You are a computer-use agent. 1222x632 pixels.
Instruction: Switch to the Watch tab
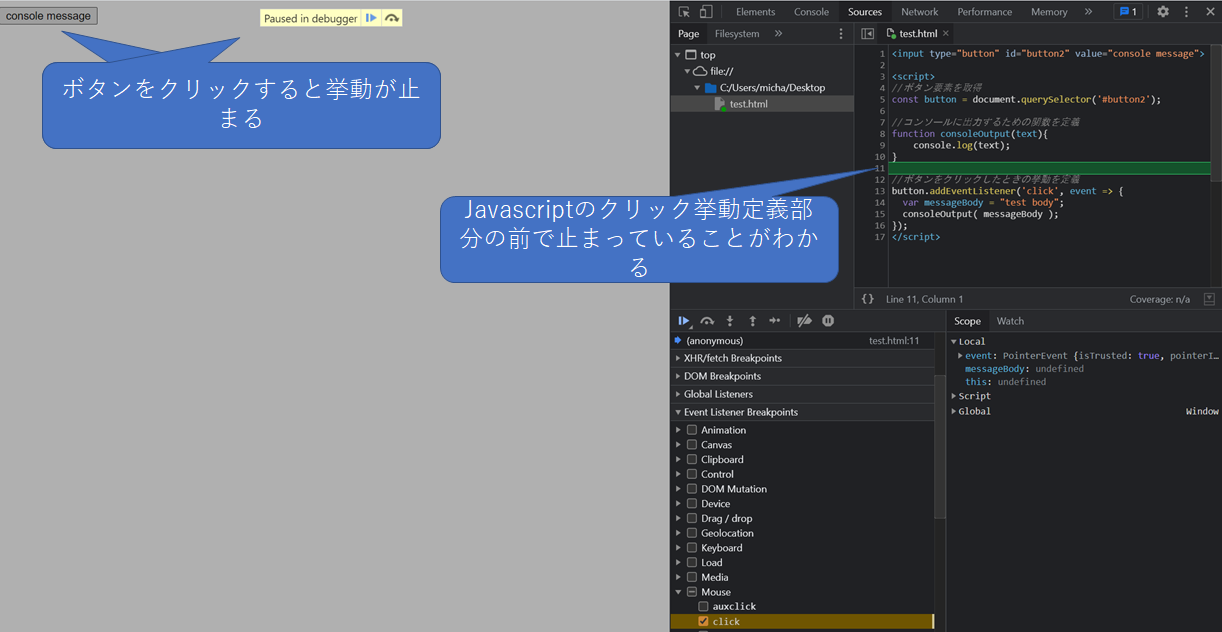[1010, 321]
